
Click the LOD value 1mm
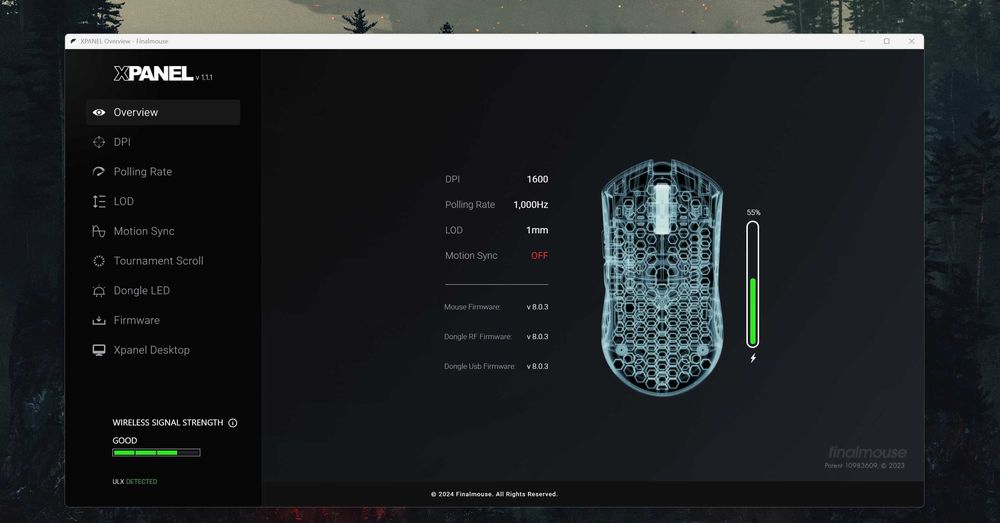(537, 230)
